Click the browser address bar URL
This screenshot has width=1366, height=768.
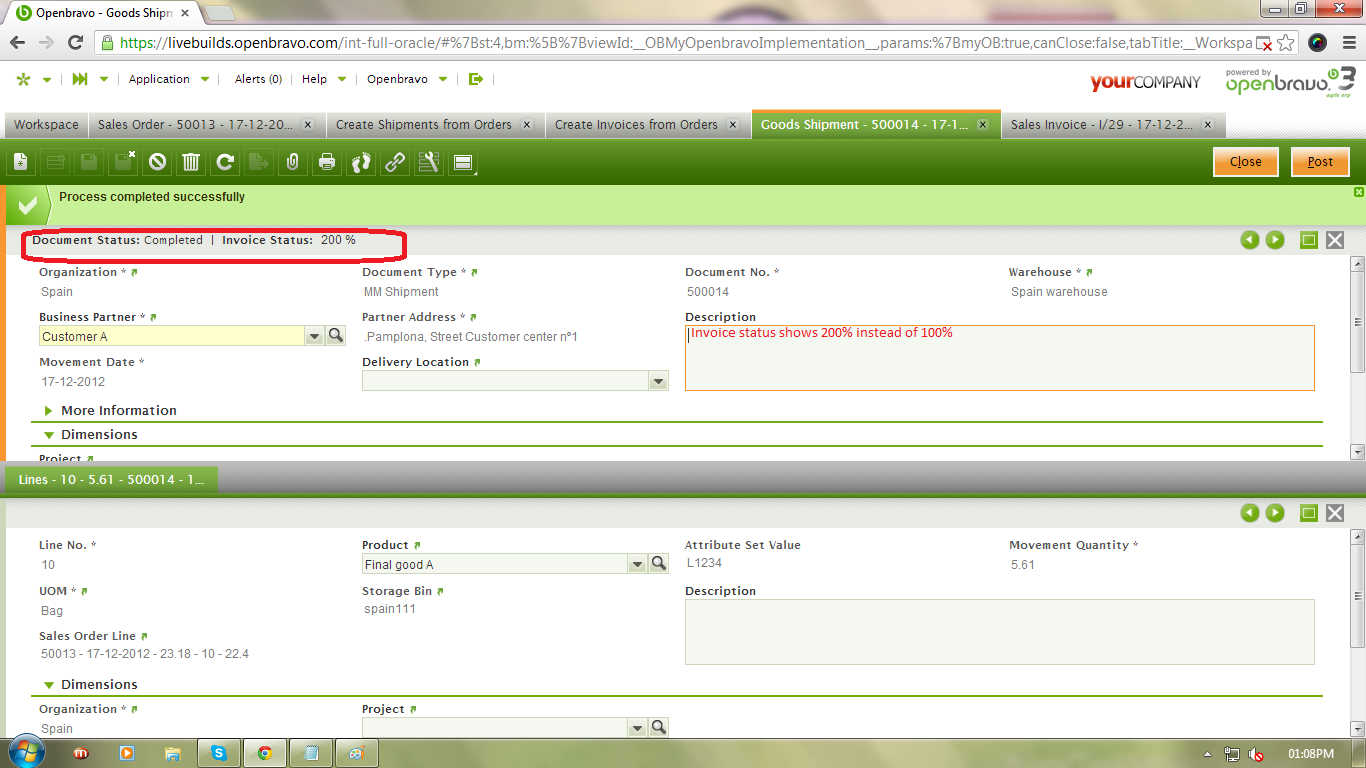coord(685,43)
